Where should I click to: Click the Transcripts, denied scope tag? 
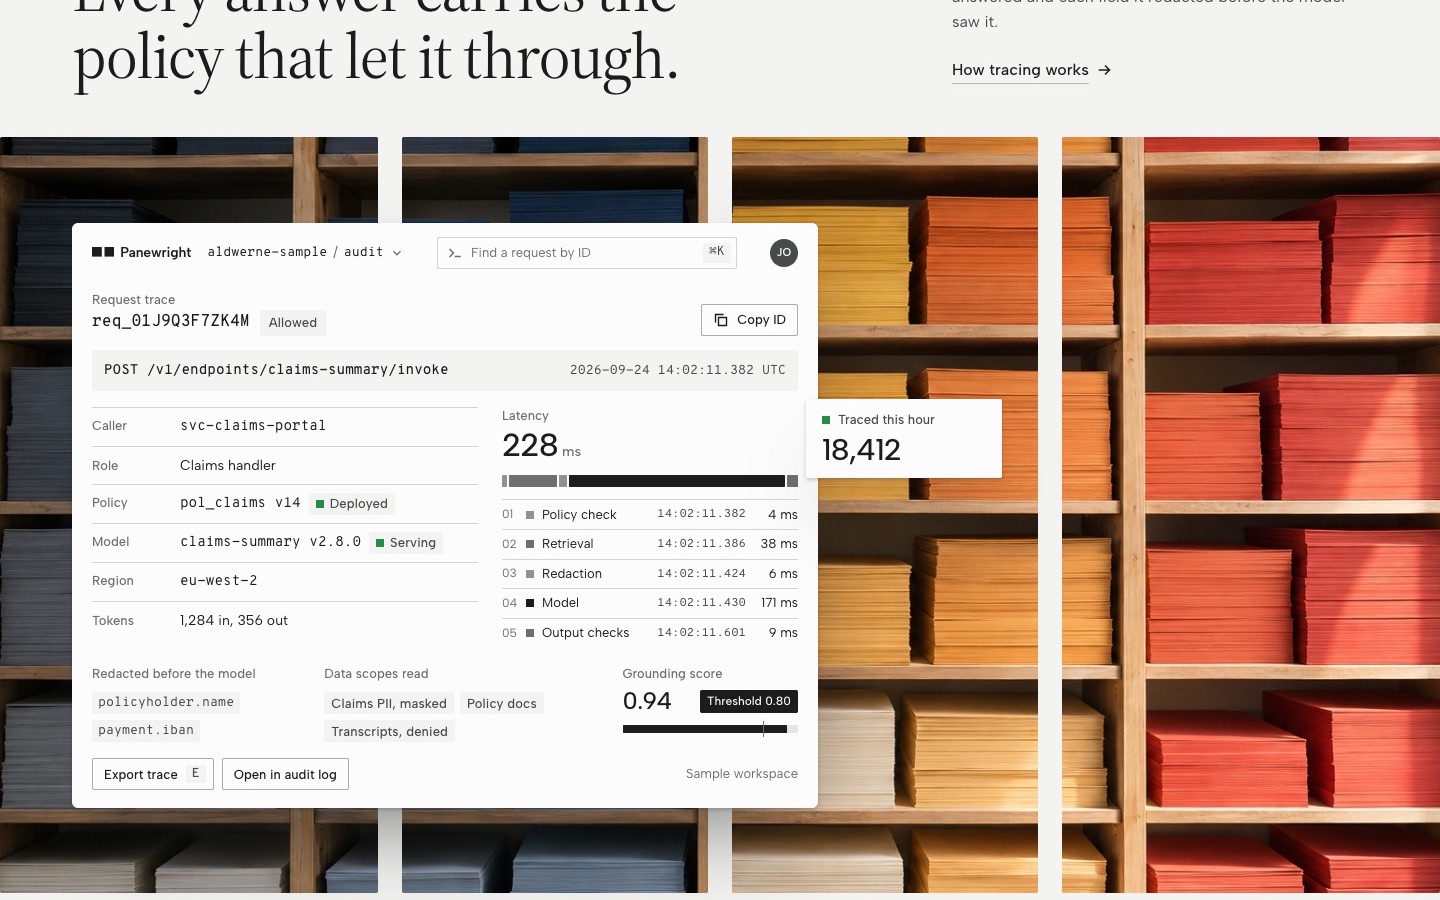(x=390, y=731)
